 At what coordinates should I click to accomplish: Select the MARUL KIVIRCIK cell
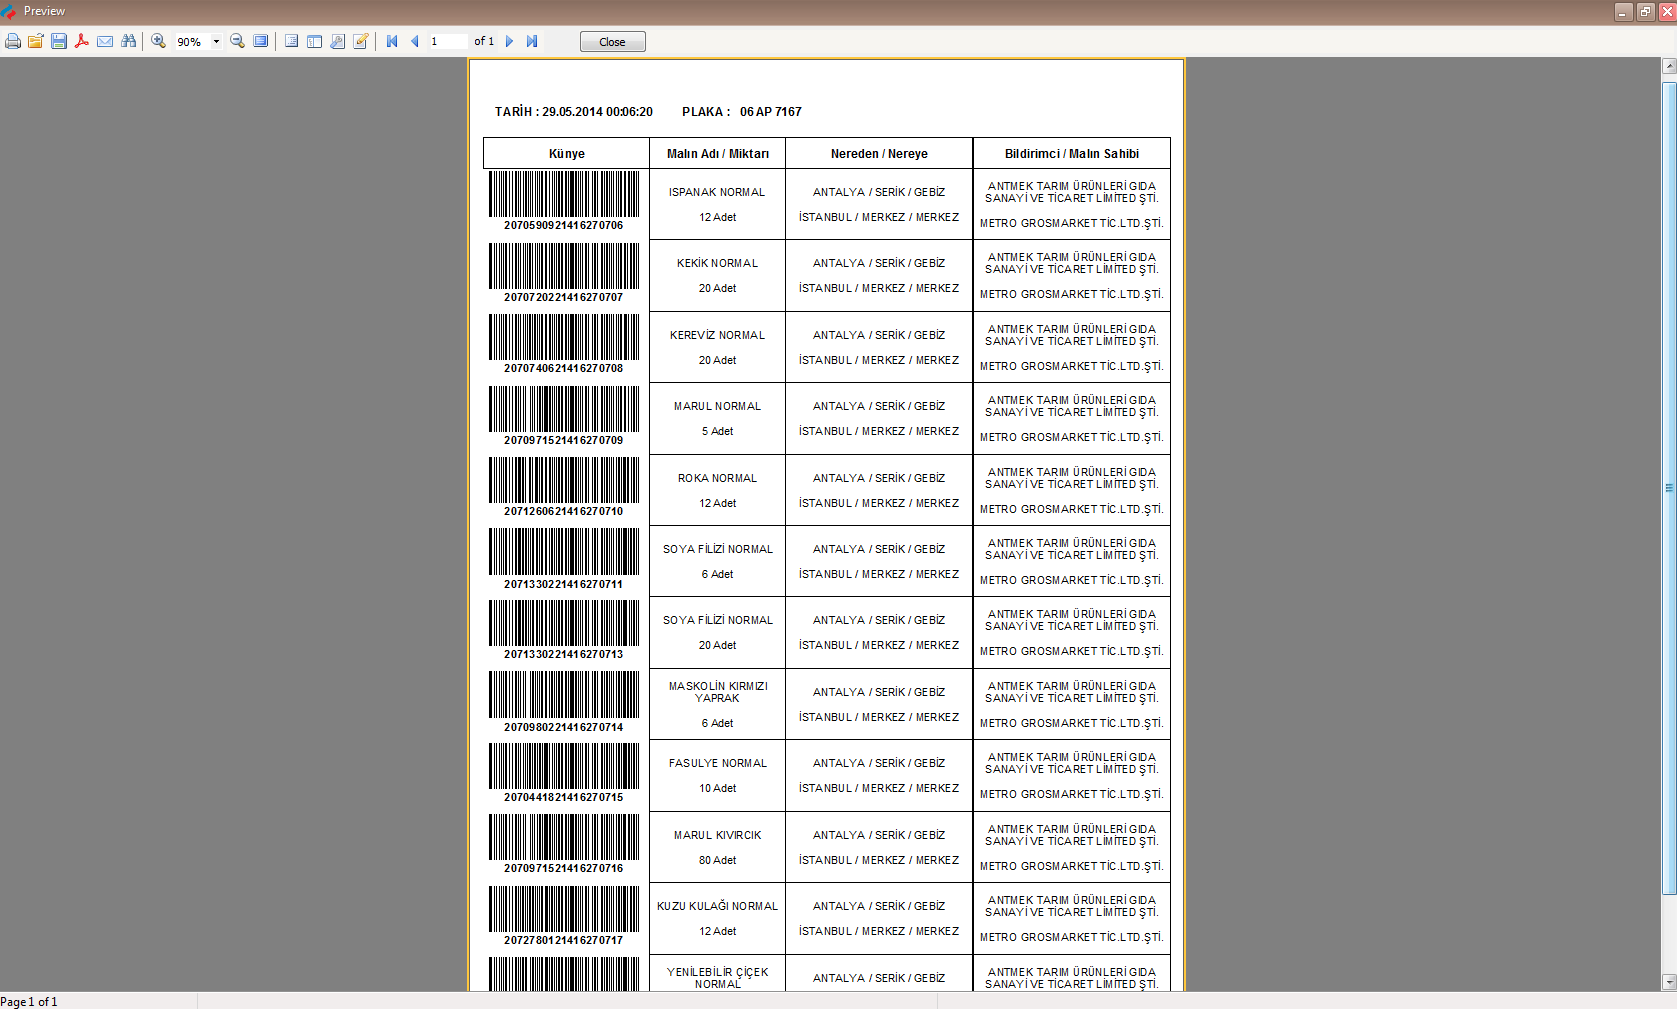point(717,847)
